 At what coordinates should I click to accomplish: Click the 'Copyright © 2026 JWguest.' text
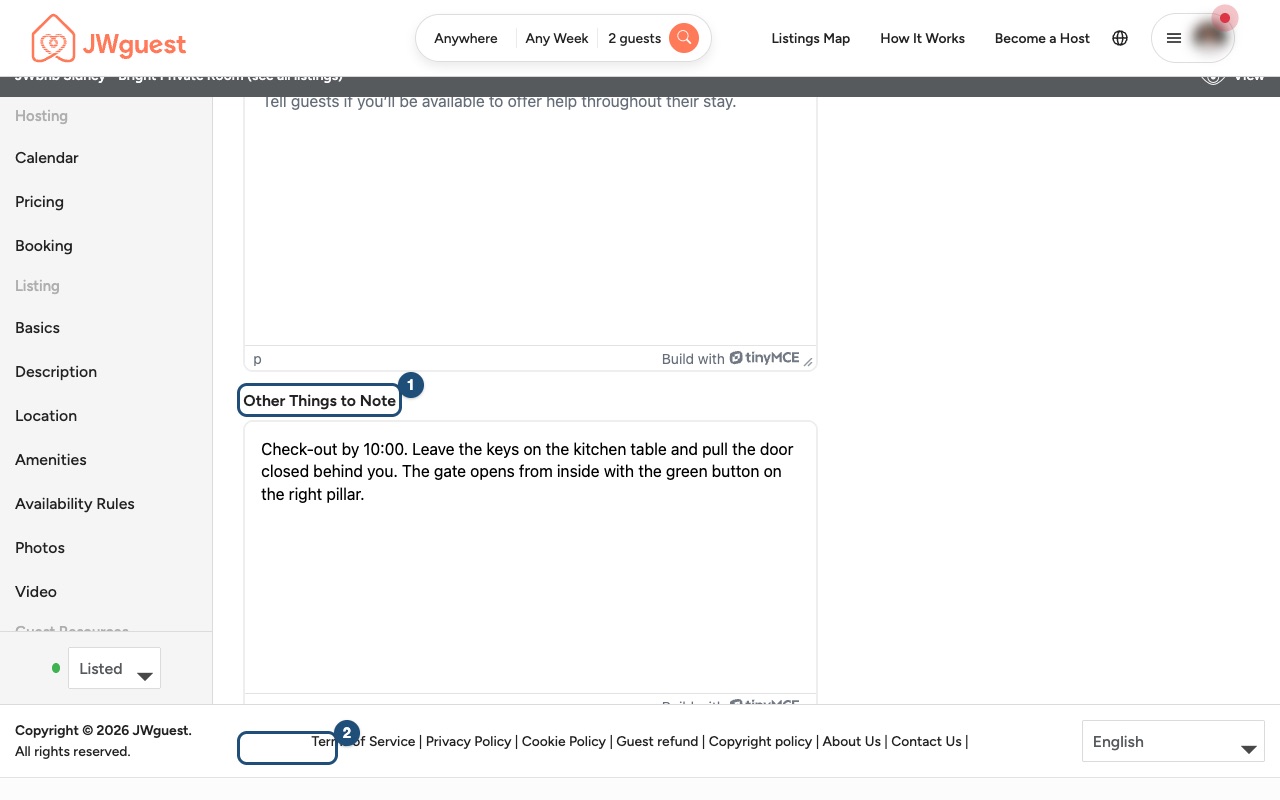103,731
